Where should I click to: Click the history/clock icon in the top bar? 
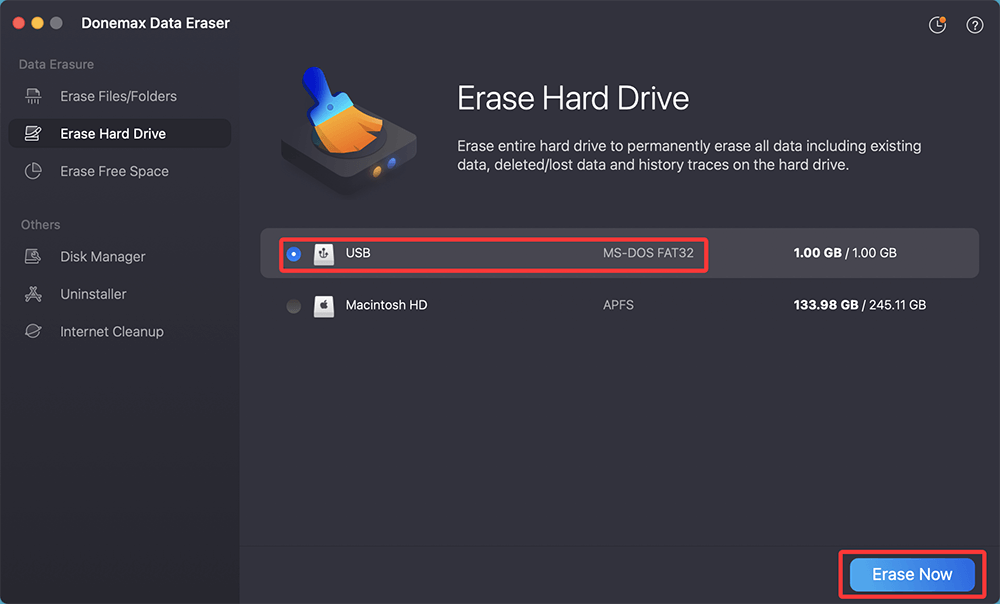pyautogui.click(x=937, y=24)
